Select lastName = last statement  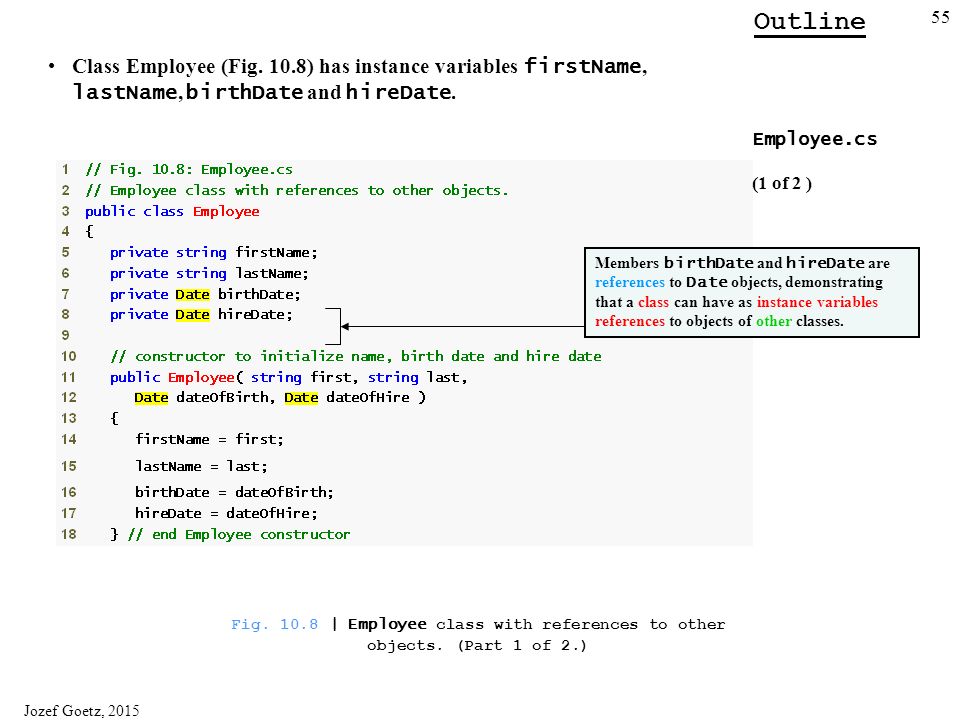(201, 467)
